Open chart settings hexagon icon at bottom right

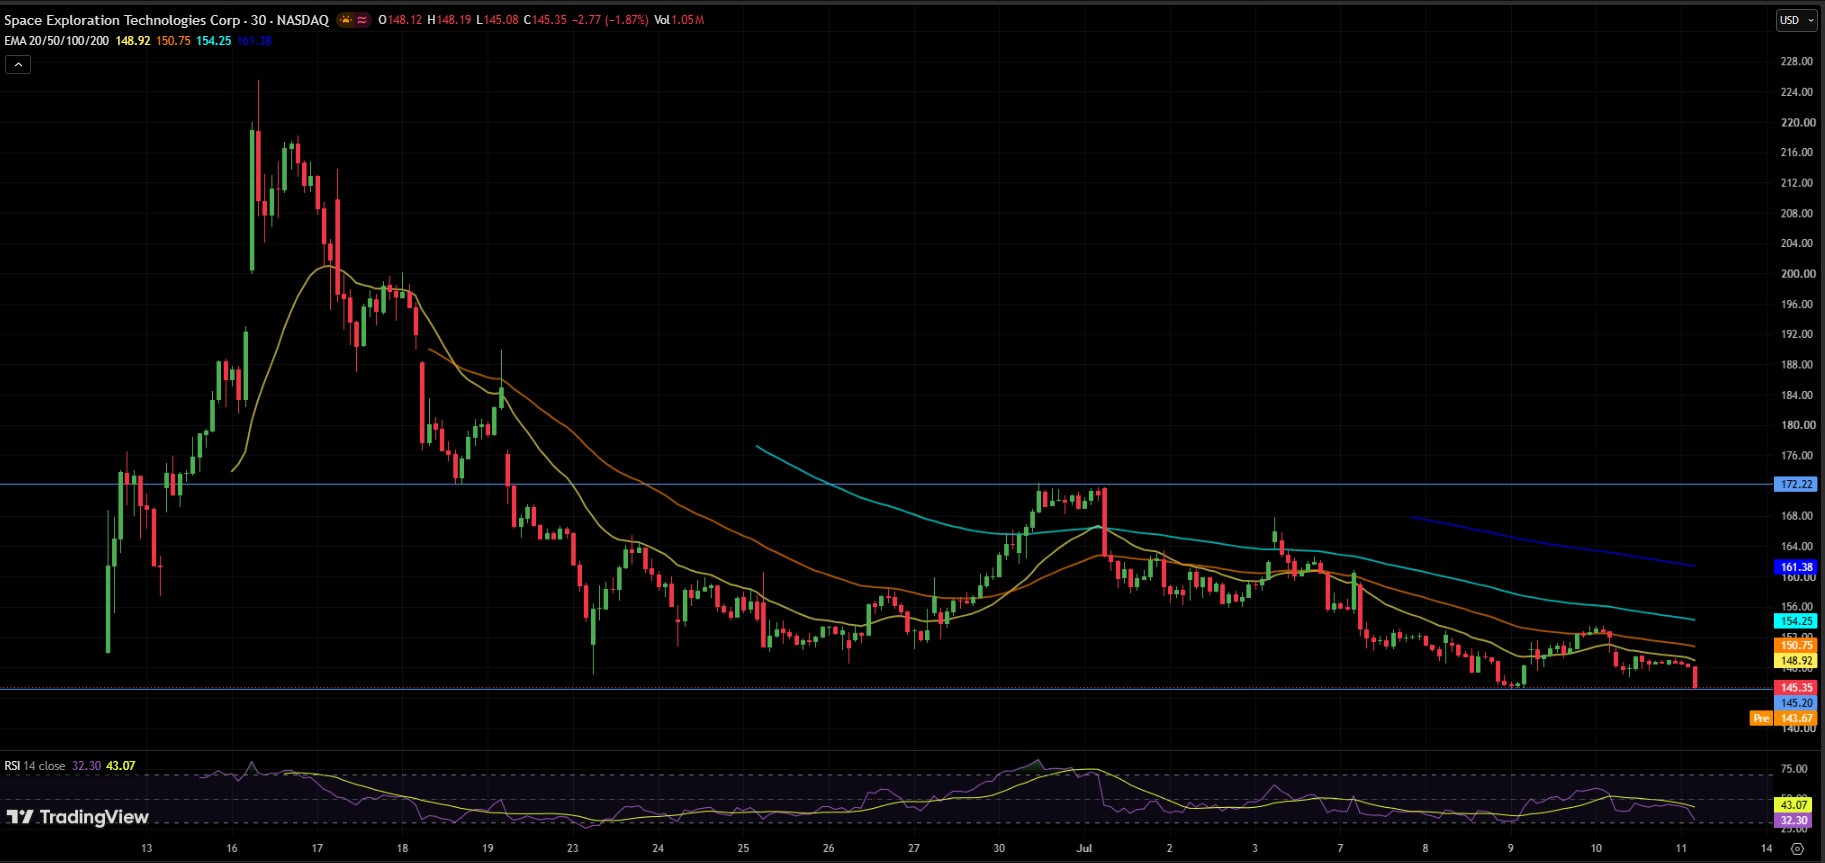1797,848
